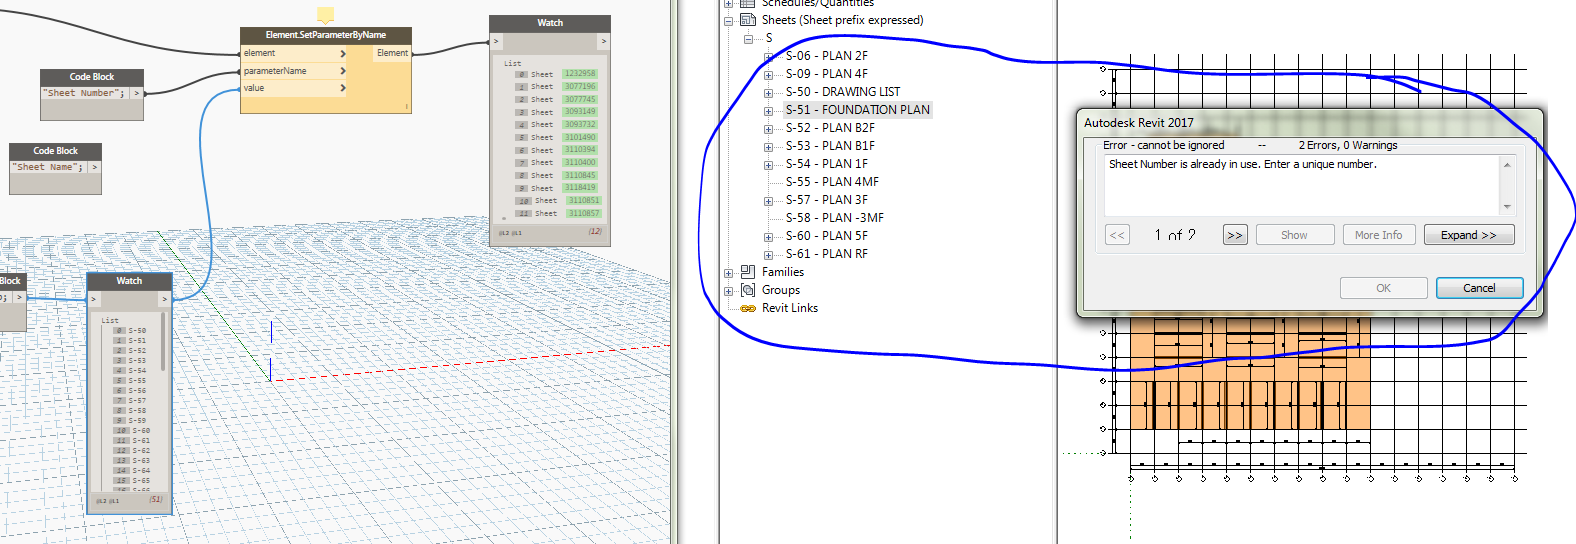
Task: Click element ID 3101490 in Watch list
Action: 580,137
